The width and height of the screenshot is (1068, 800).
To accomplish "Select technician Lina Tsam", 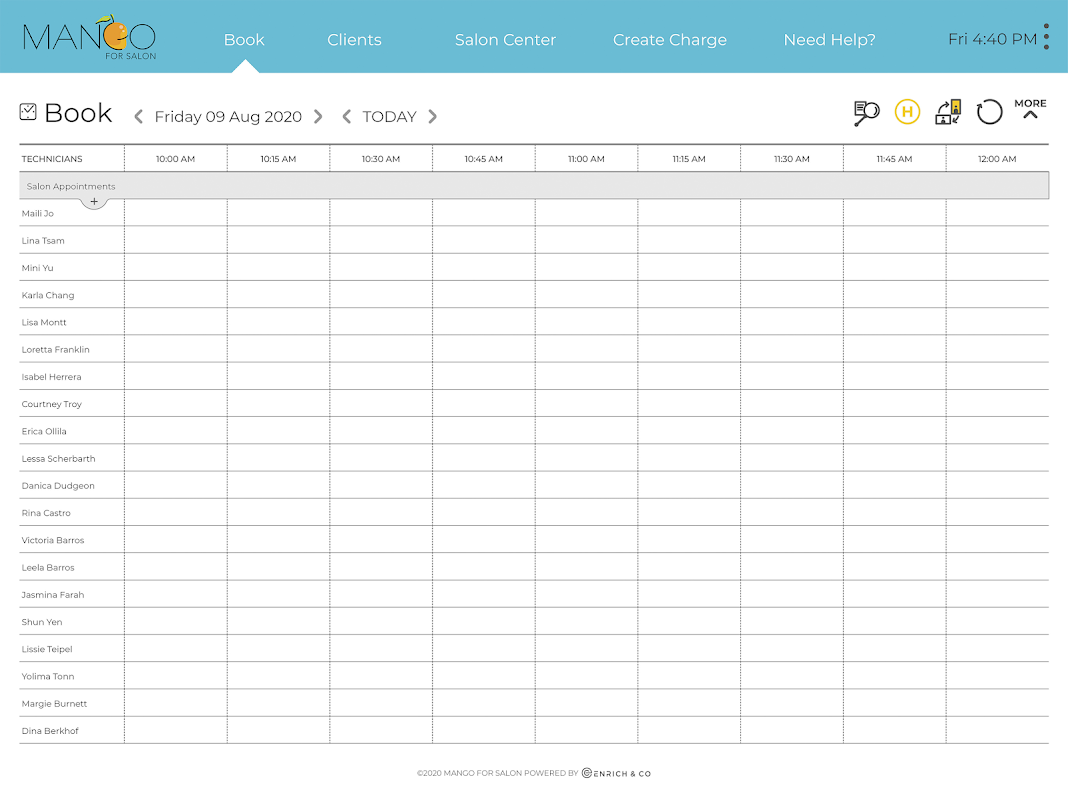I will coord(43,240).
